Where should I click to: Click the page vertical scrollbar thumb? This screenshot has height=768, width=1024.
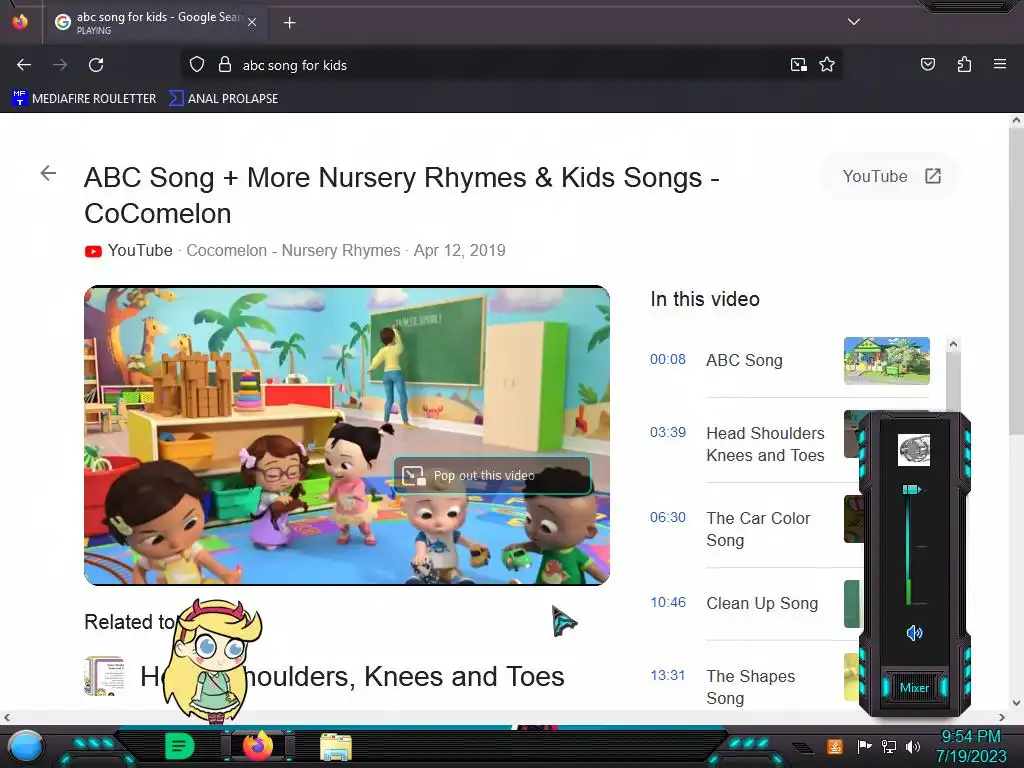[1016, 281]
